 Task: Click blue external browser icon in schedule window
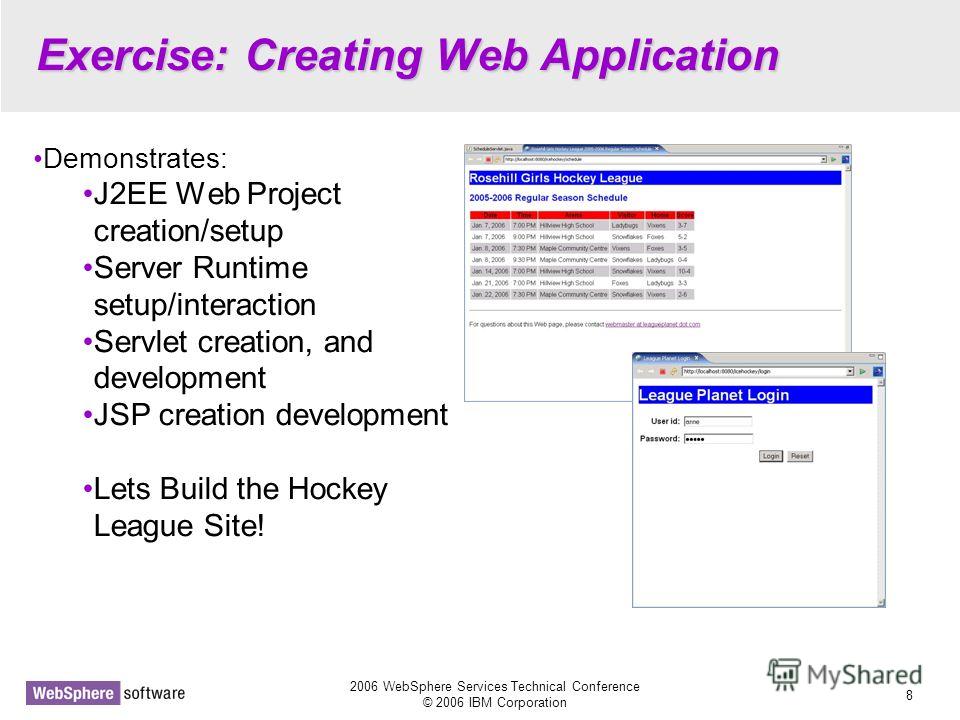pyautogui.click(x=846, y=159)
